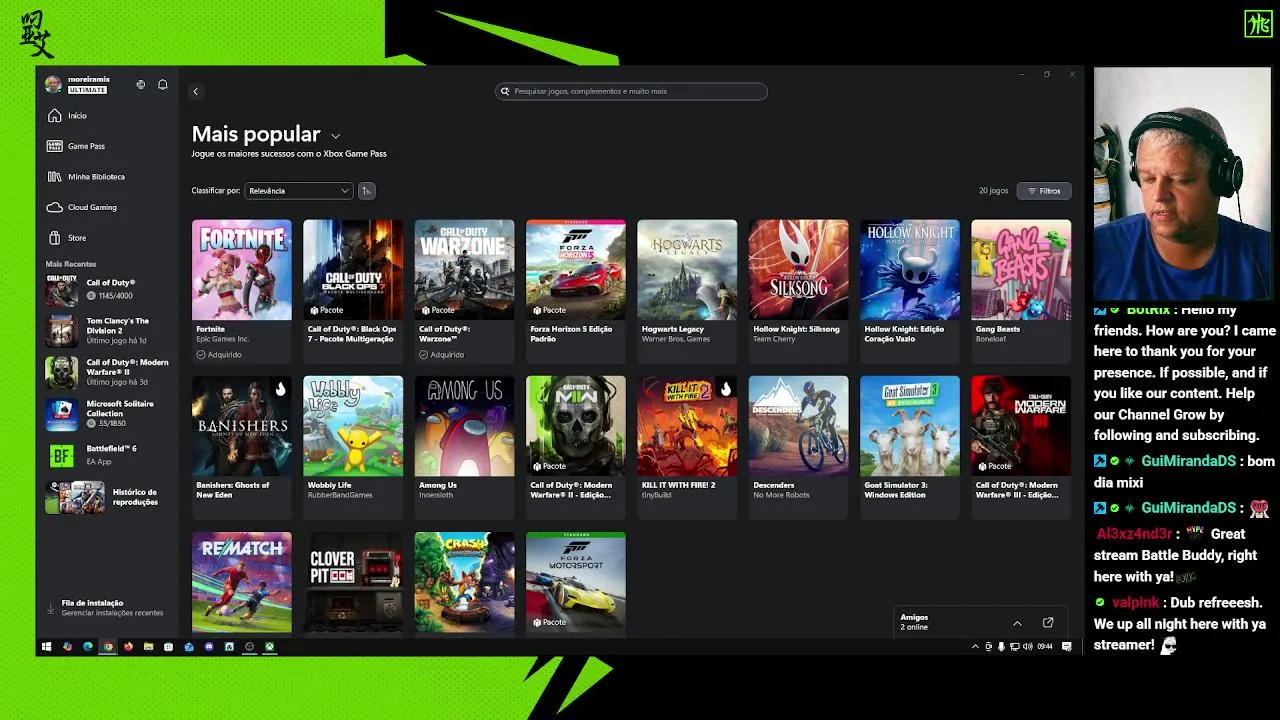Open the notifications bell
This screenshot has width=1280, height=720.
coord(163,85)
